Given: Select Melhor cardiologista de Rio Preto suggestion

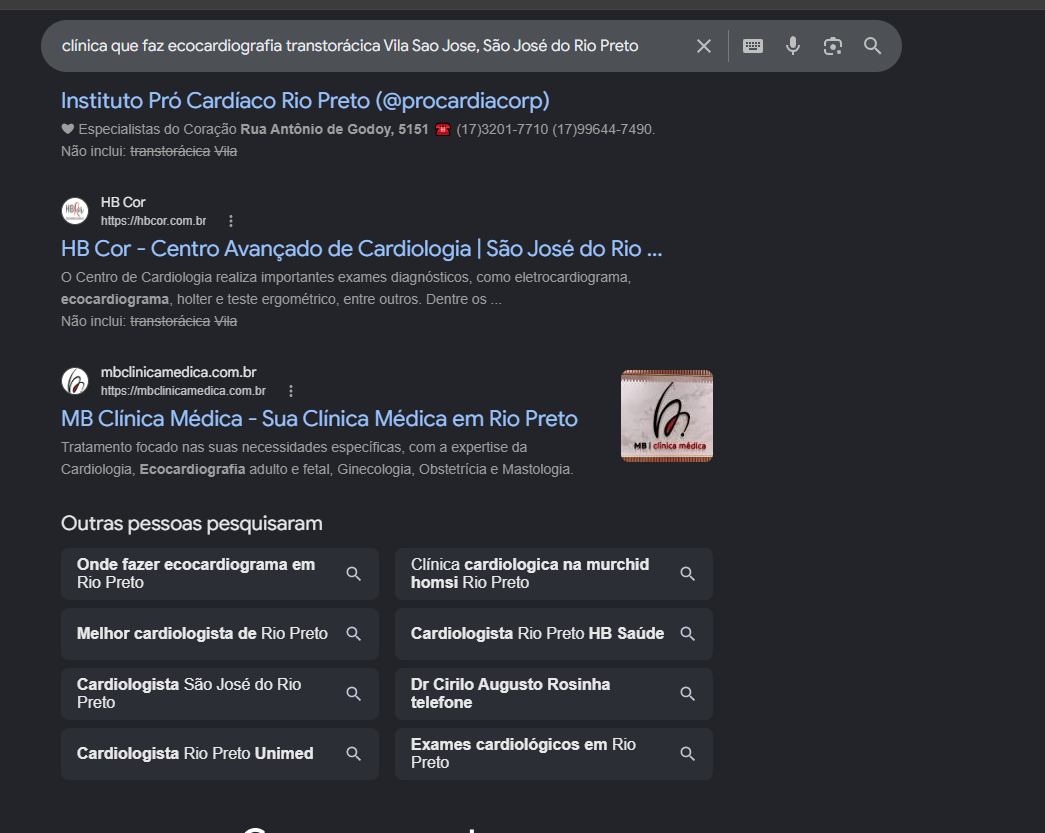Looking at the screenshot, I should tap(220, 634).
